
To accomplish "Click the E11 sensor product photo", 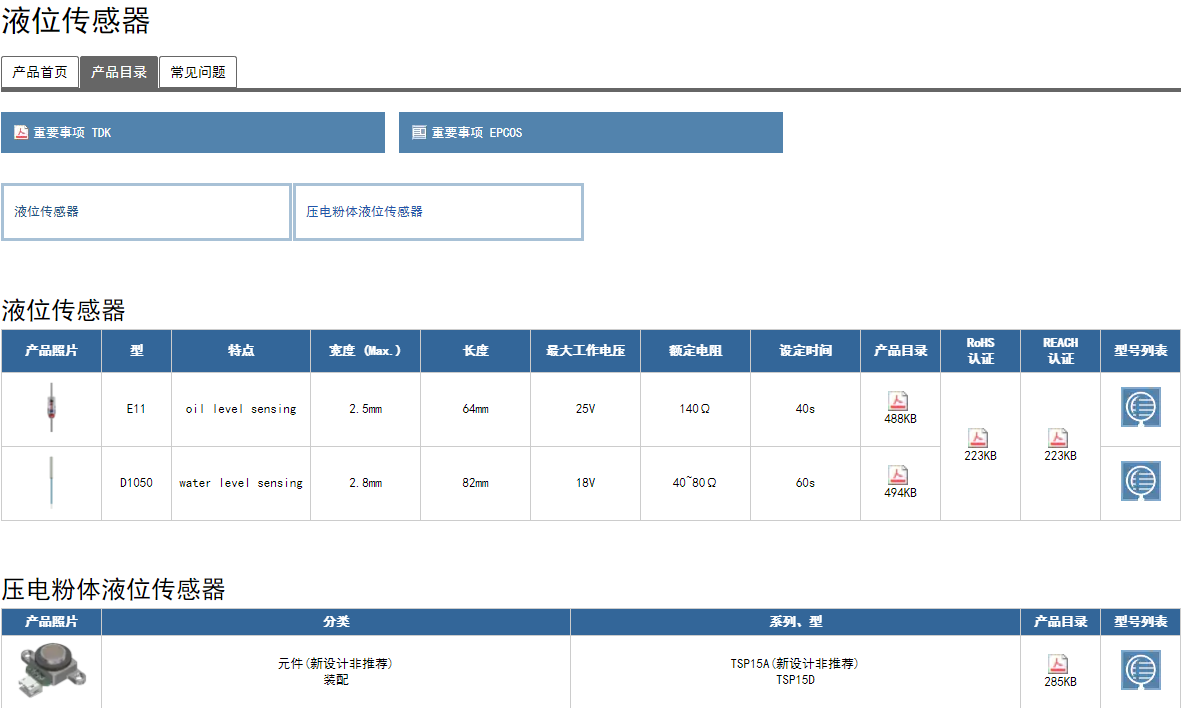I will 51,408.
